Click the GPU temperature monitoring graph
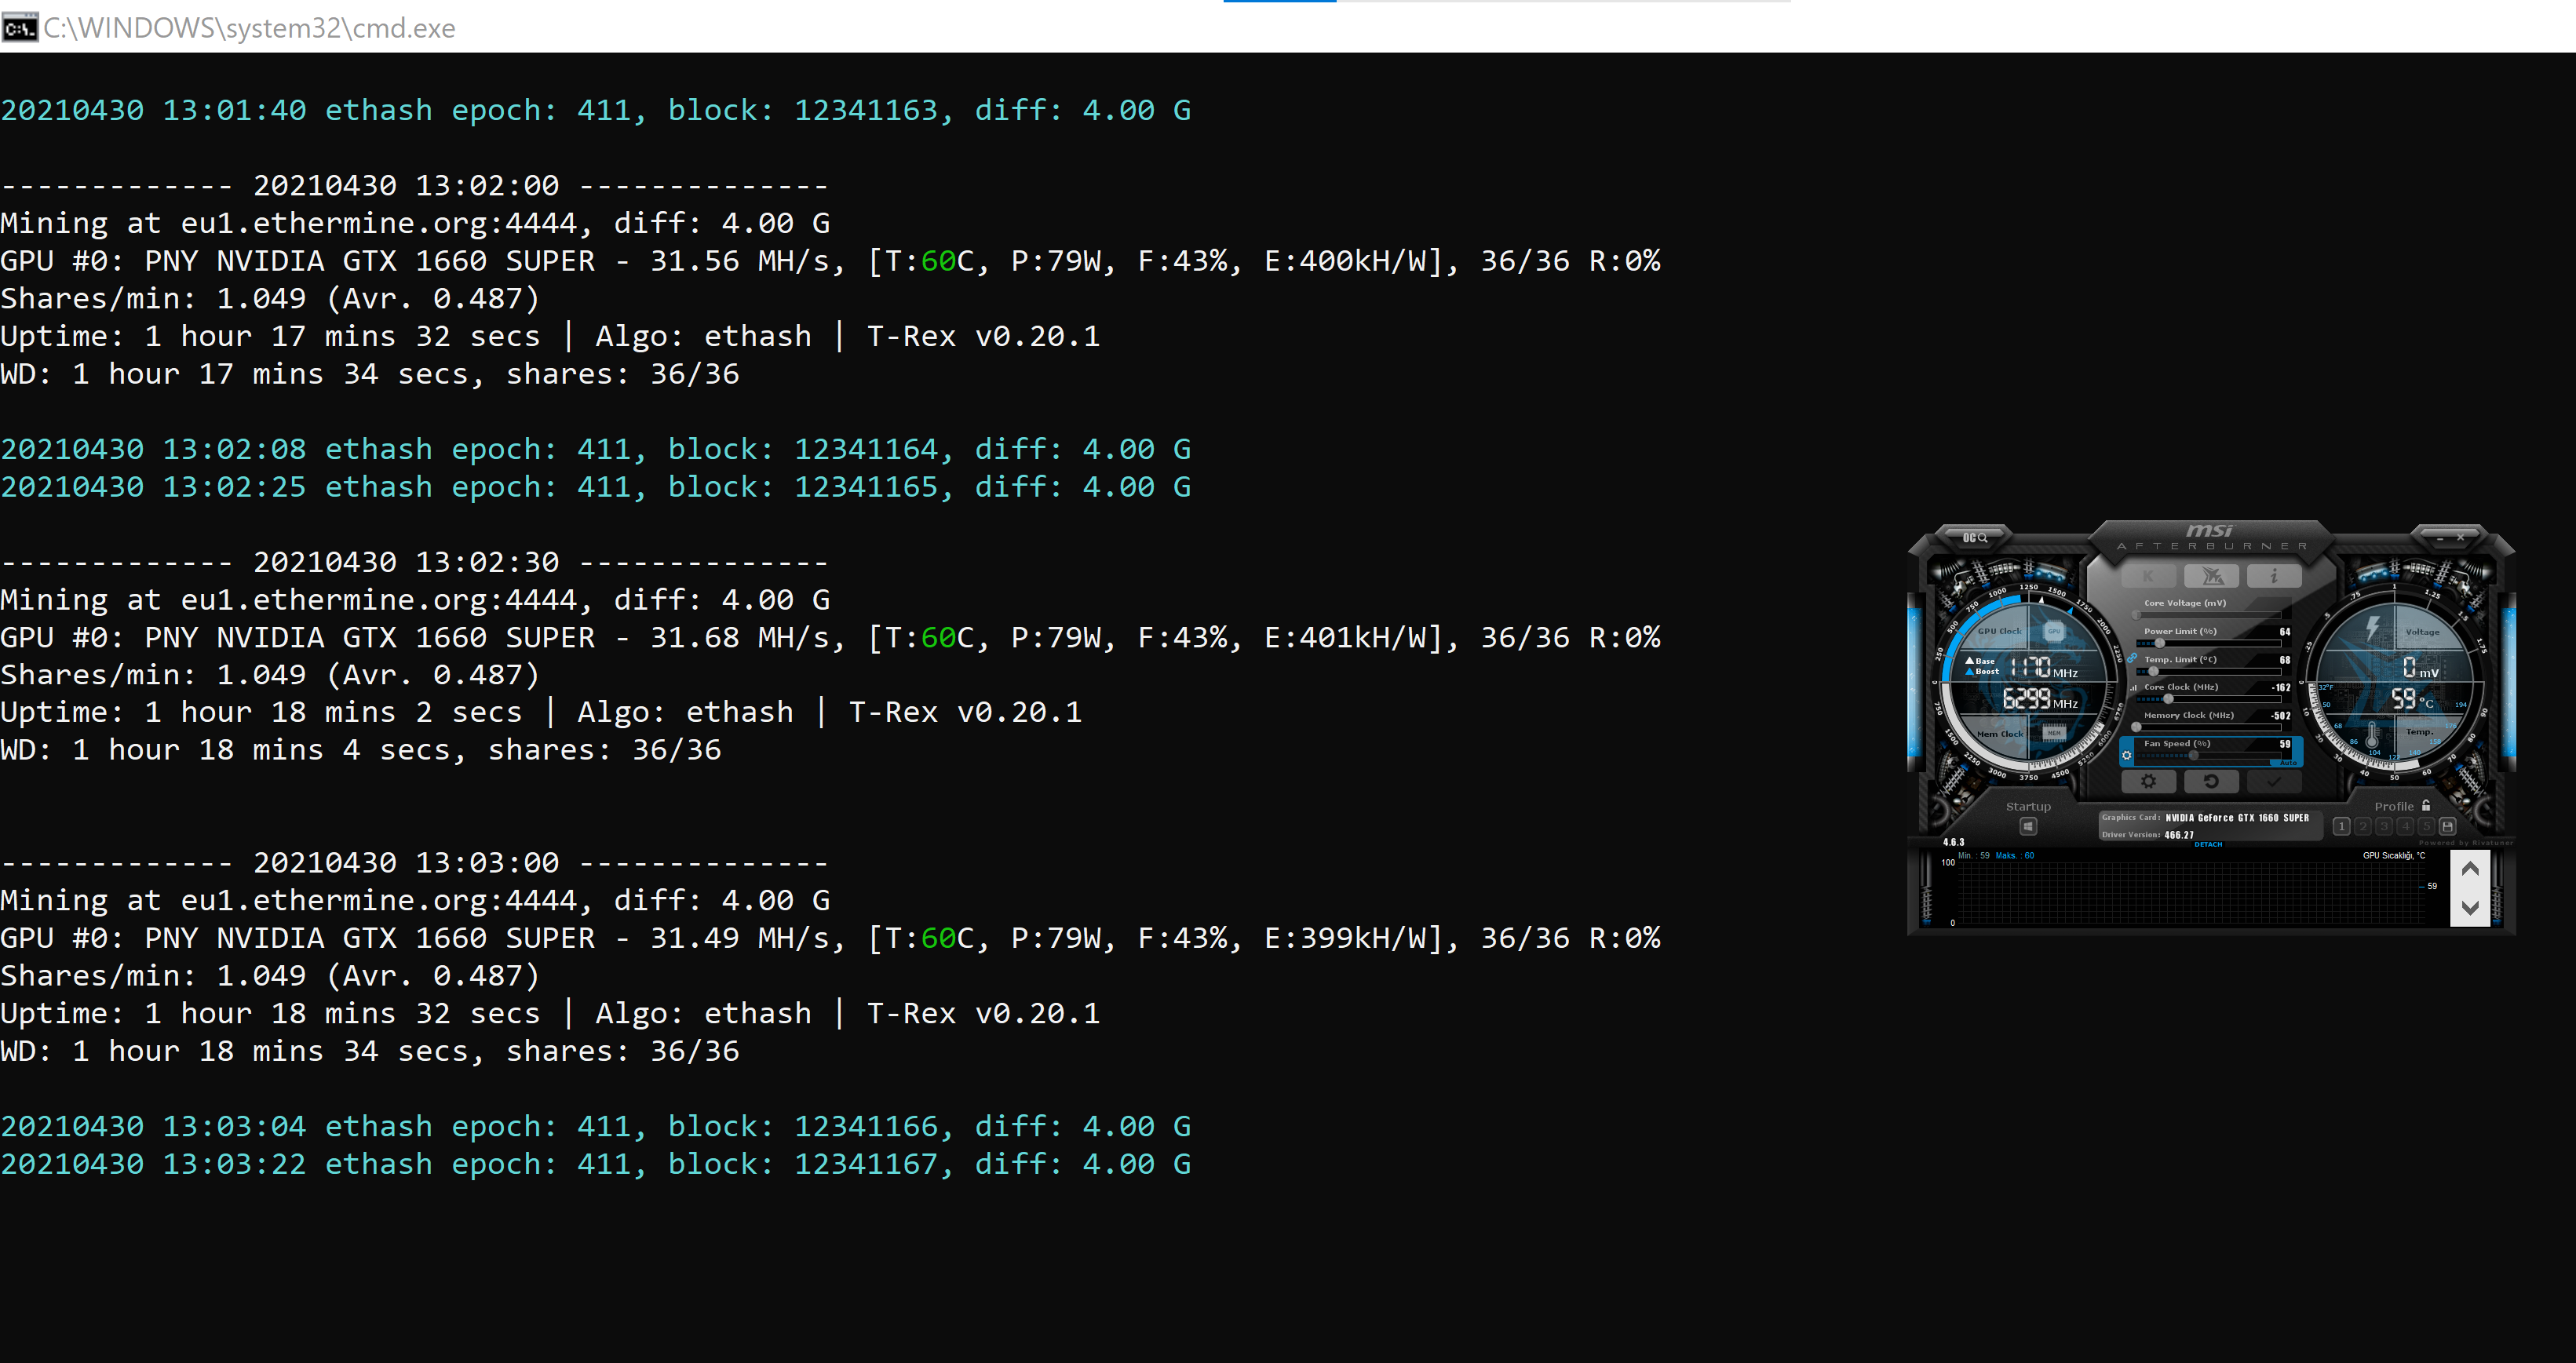The width and height of the screenshot is (2576, 1363). [x=2192, y=894]
